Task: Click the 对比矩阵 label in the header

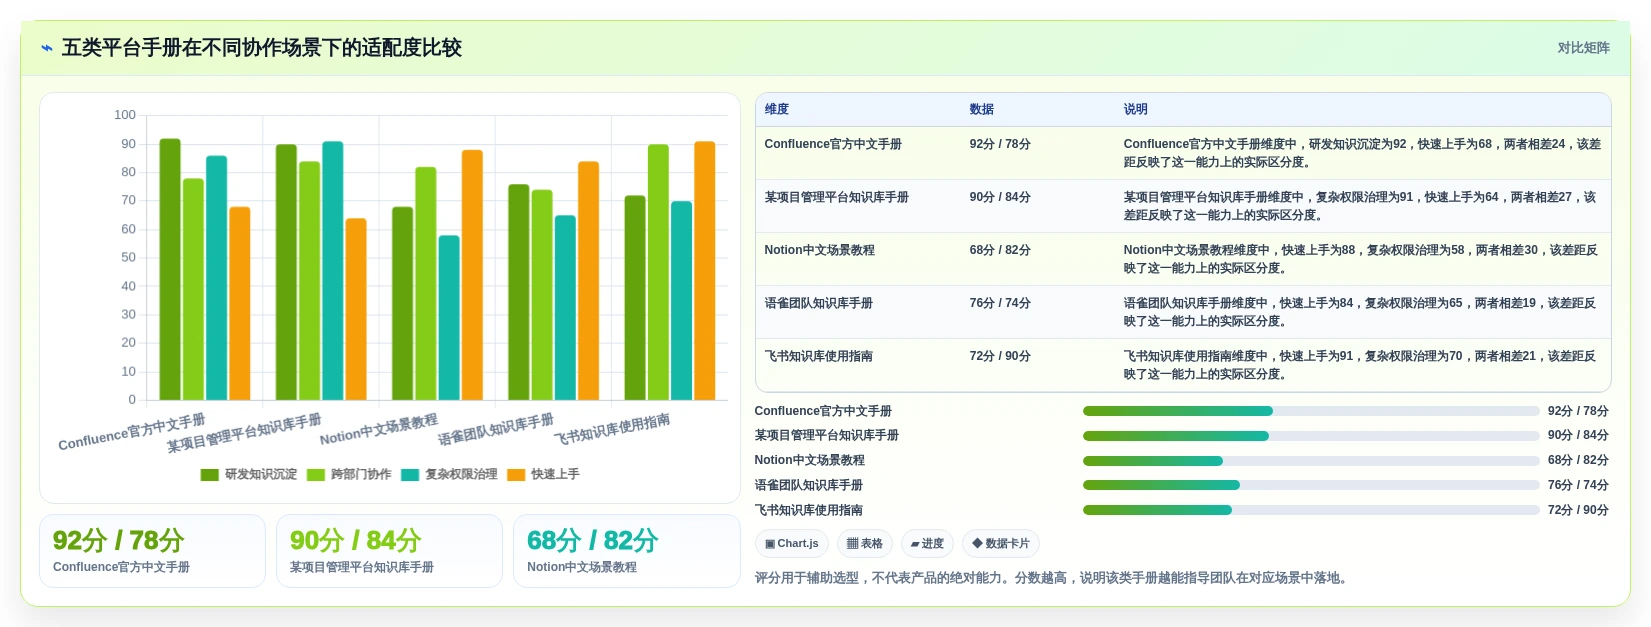Action: click(x=1583, y=48)
